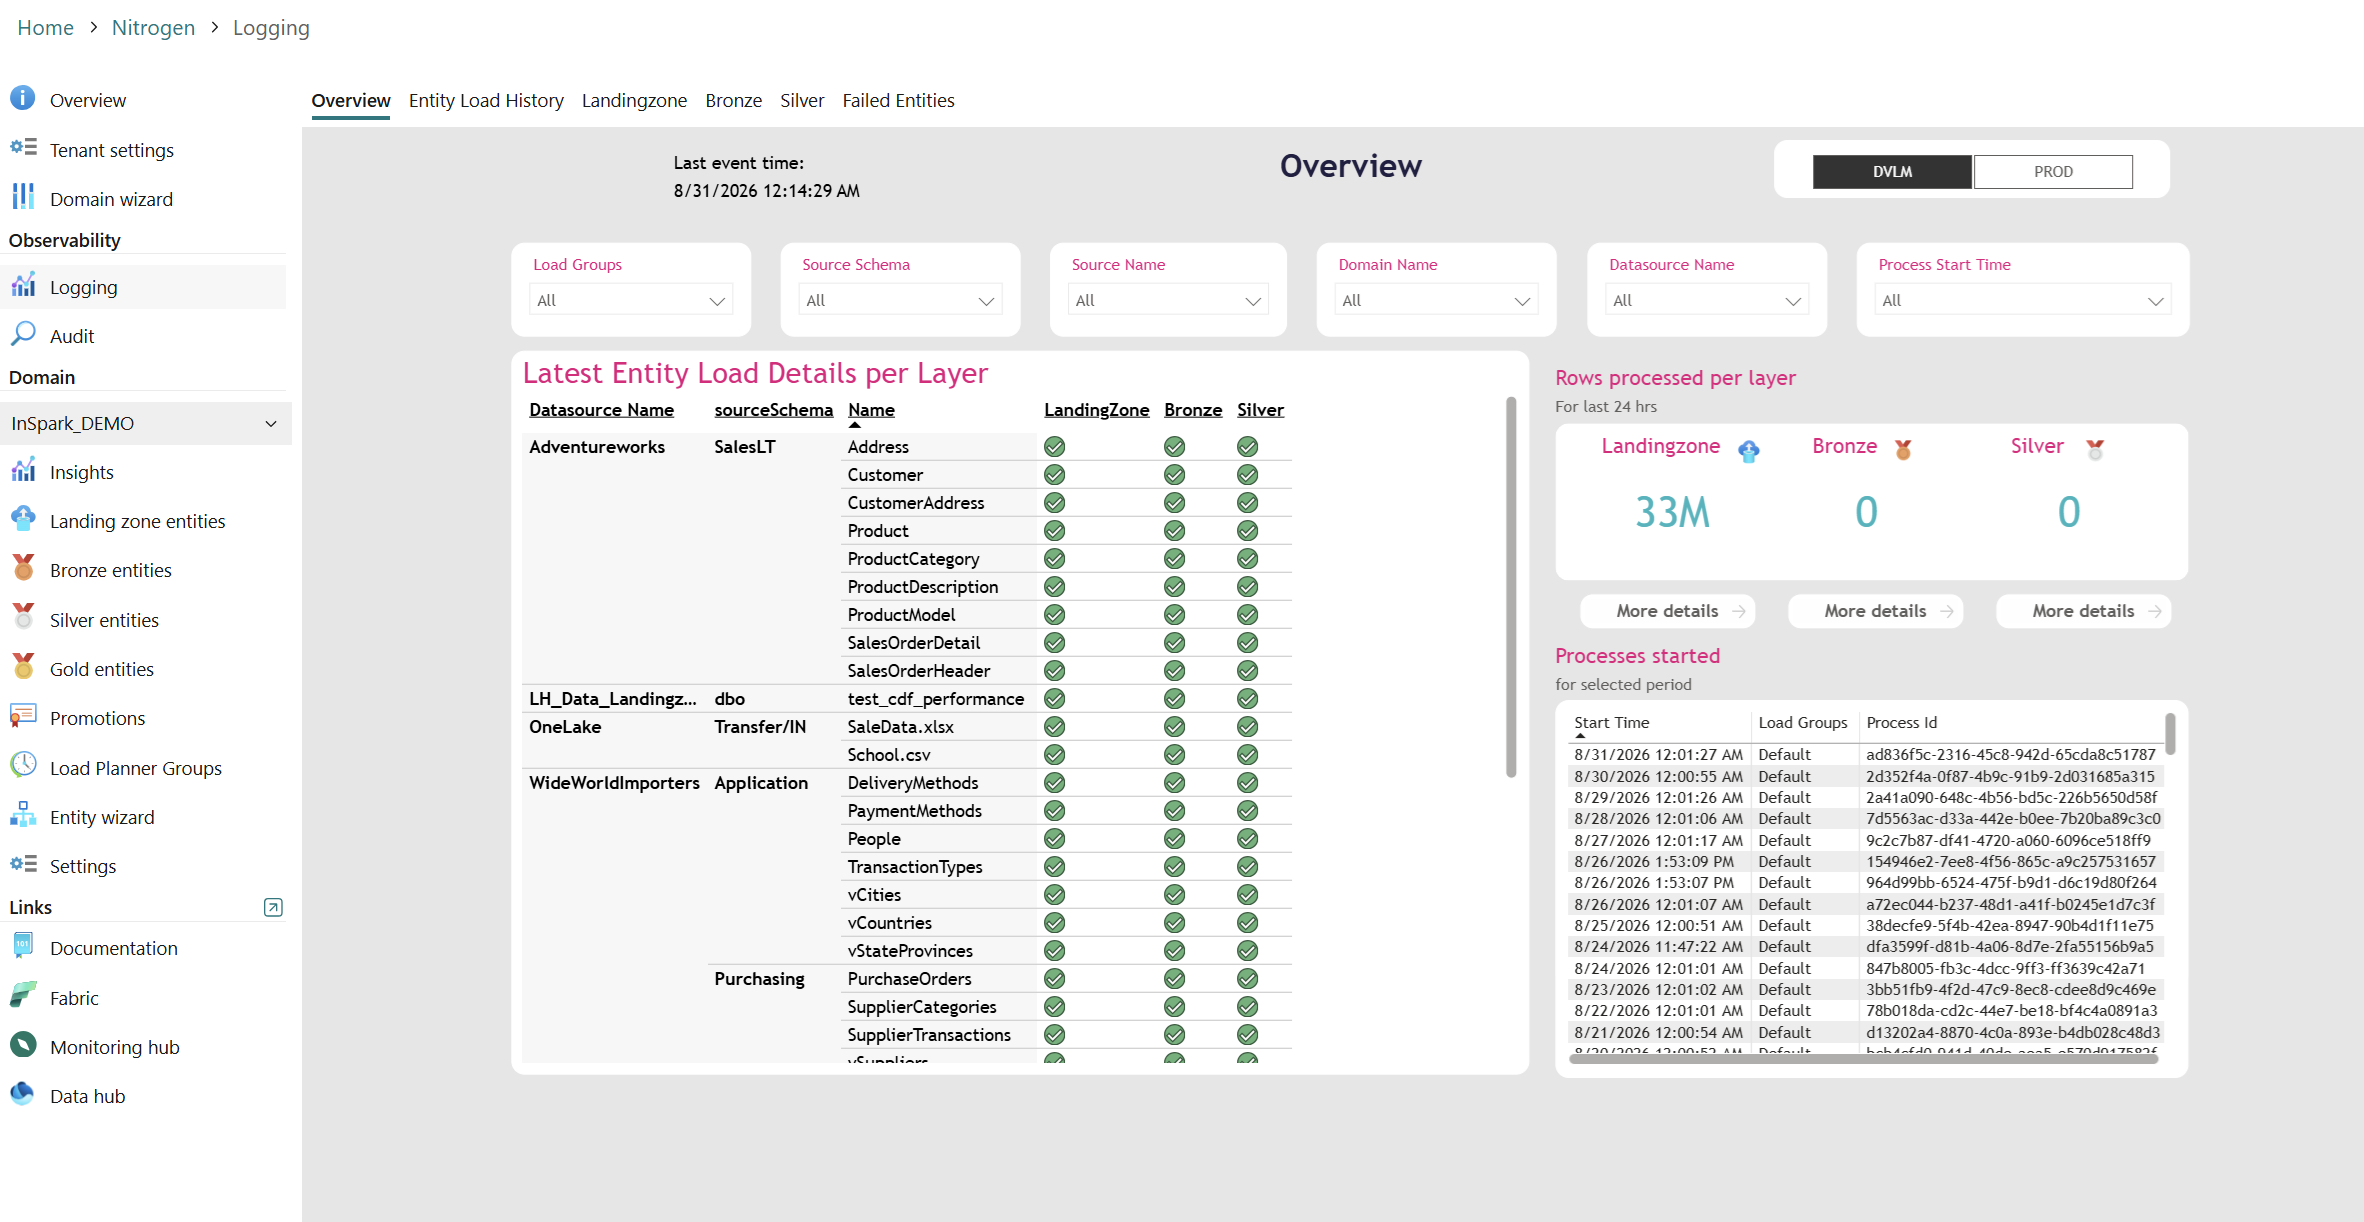Open Promotions certificate icon
The width and height of the screenshot is (2364, 1222).
click(x=23, y=716)
